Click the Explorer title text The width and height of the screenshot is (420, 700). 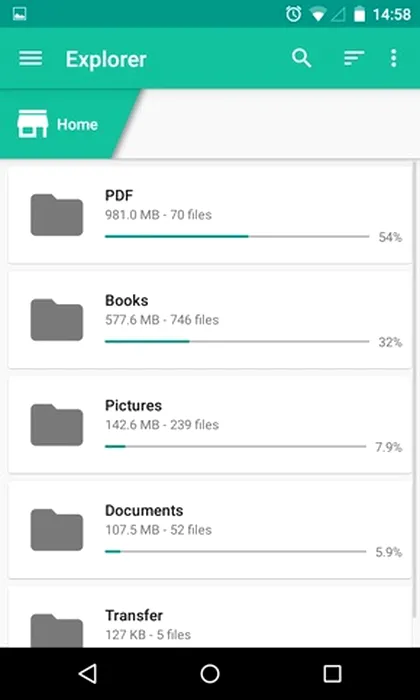click(x=106, y=59)
